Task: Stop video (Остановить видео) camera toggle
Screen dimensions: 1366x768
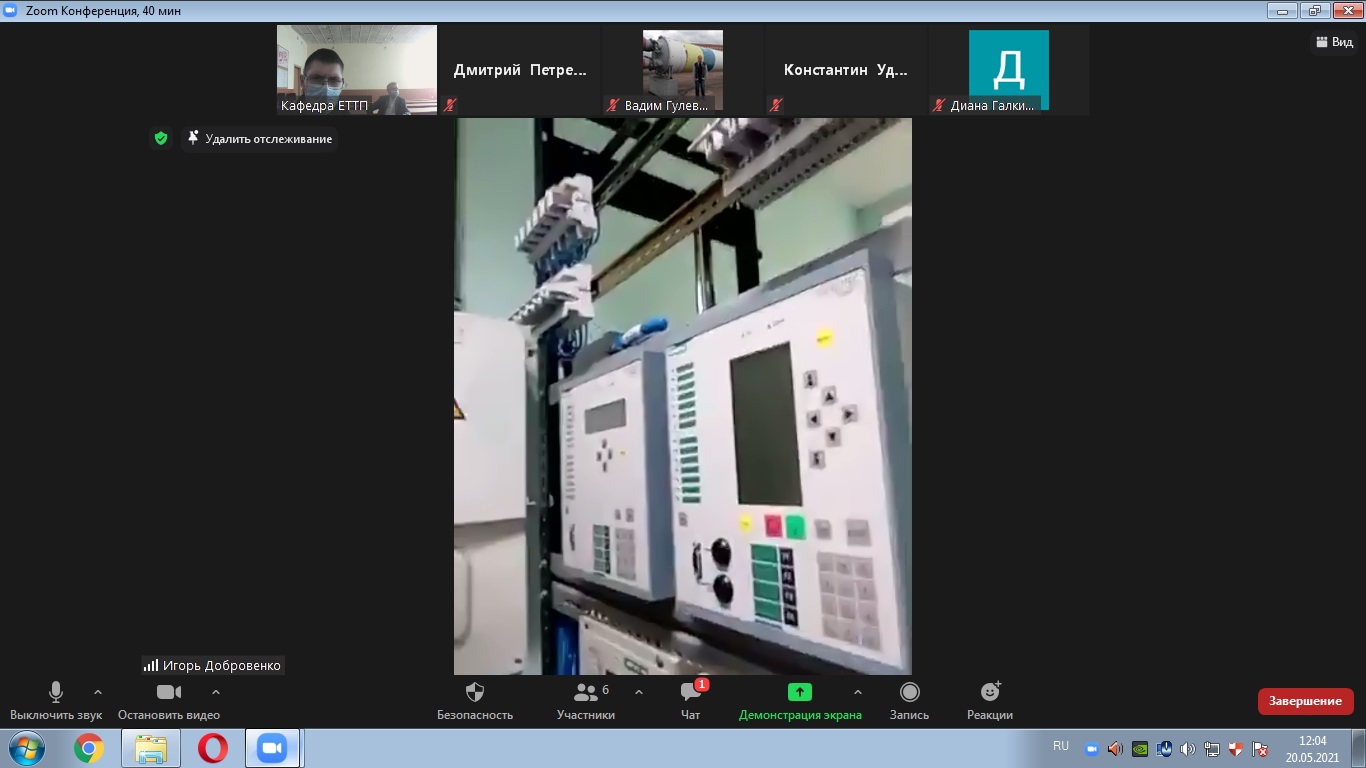Action: (168, 699)
